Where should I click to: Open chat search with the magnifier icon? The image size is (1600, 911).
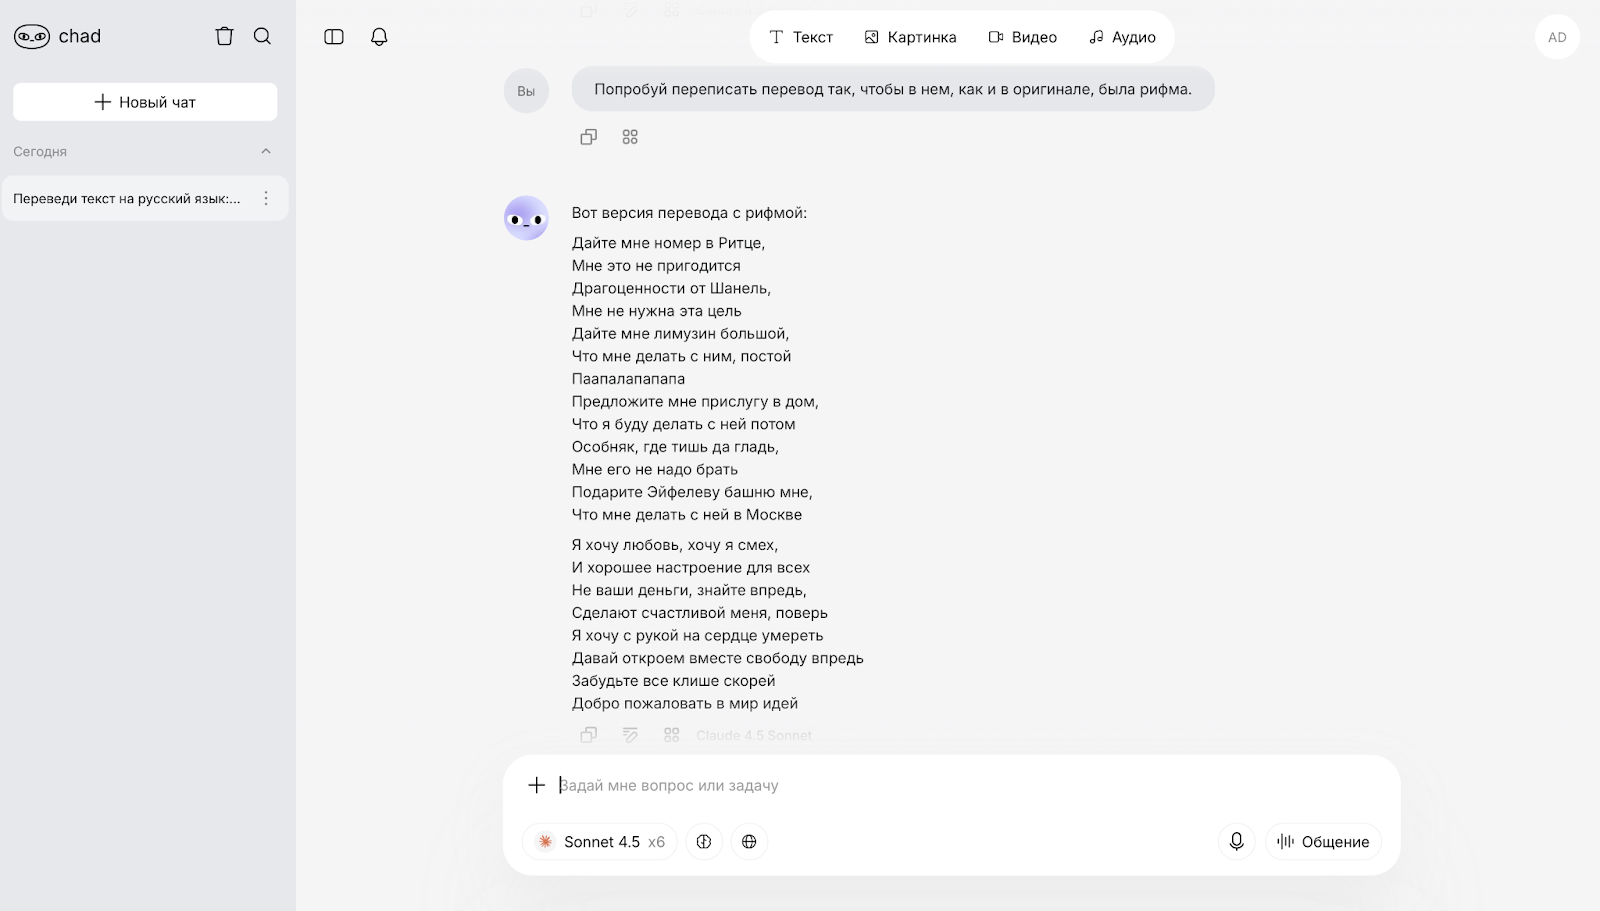(x=263, y=37)
